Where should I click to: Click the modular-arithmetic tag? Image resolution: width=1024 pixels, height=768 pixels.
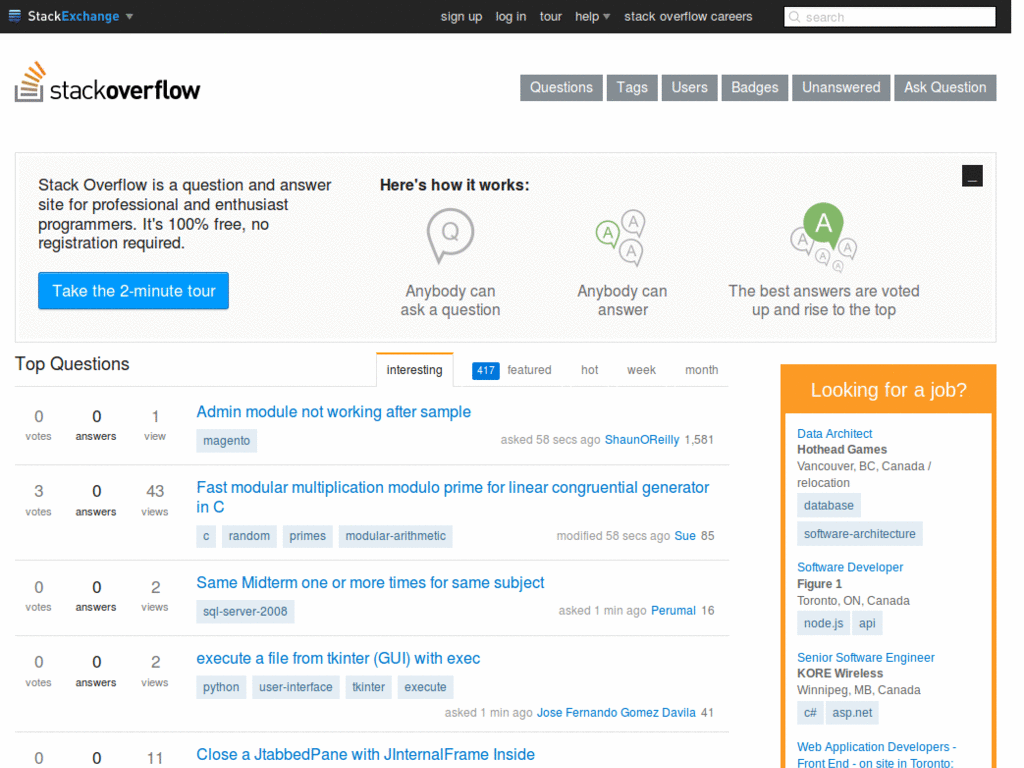(395, 536)
